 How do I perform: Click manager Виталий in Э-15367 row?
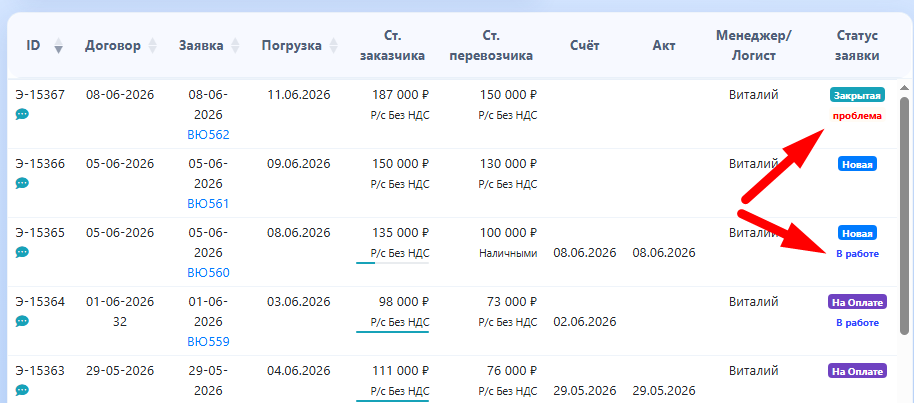[754, 94]
